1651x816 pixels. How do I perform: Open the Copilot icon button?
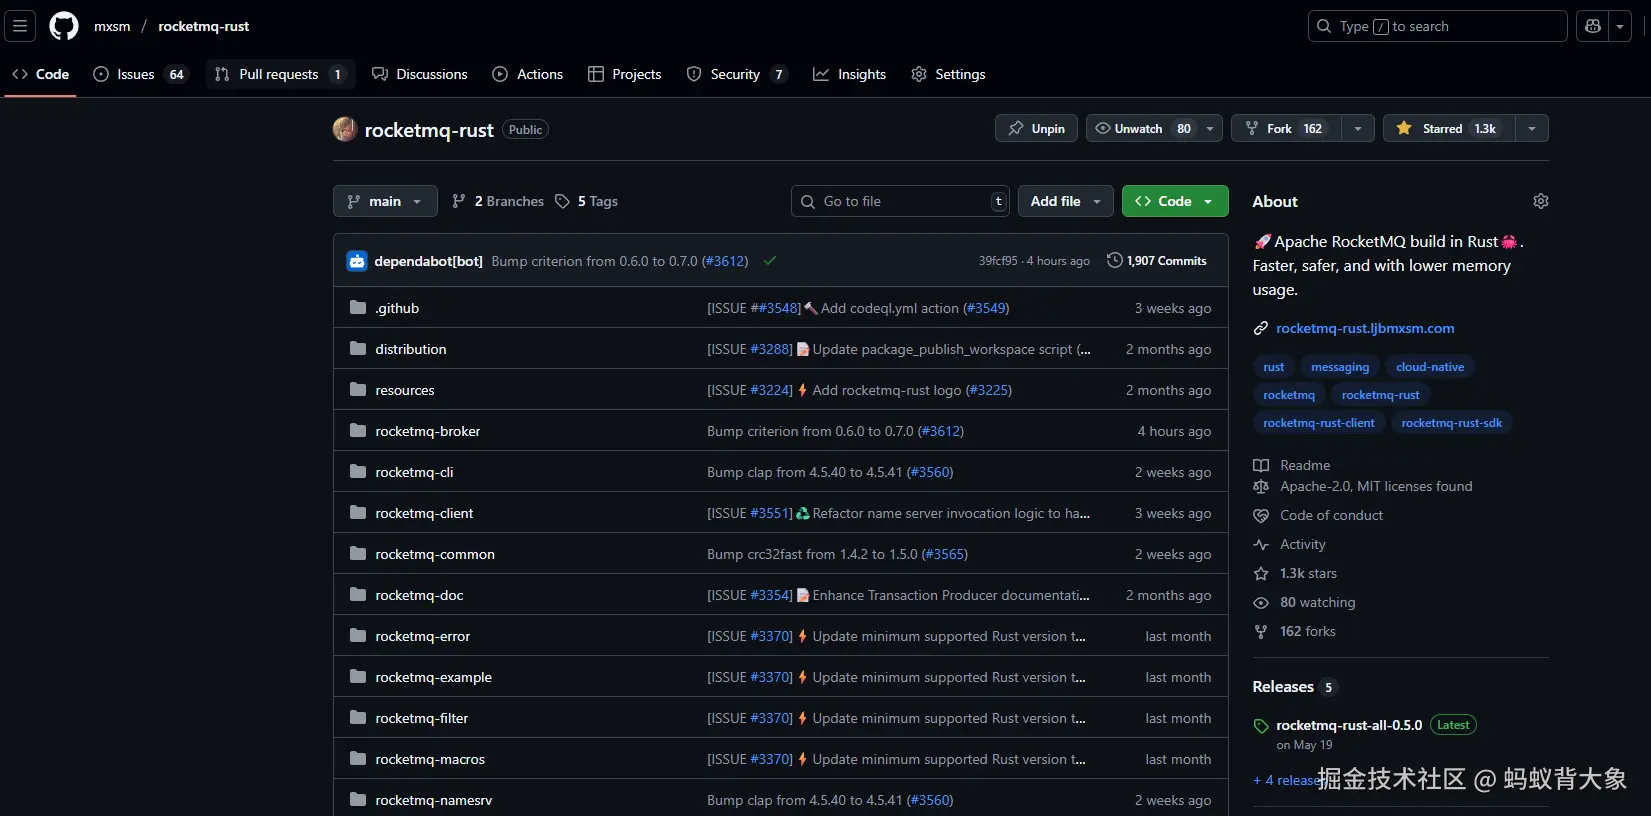pos(1593,26)
